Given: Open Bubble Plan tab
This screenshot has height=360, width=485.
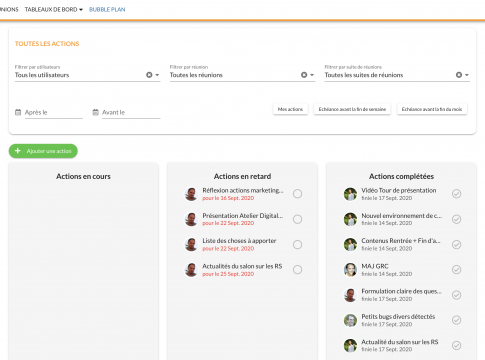Looking at the screenshot, I should point(107,9).
